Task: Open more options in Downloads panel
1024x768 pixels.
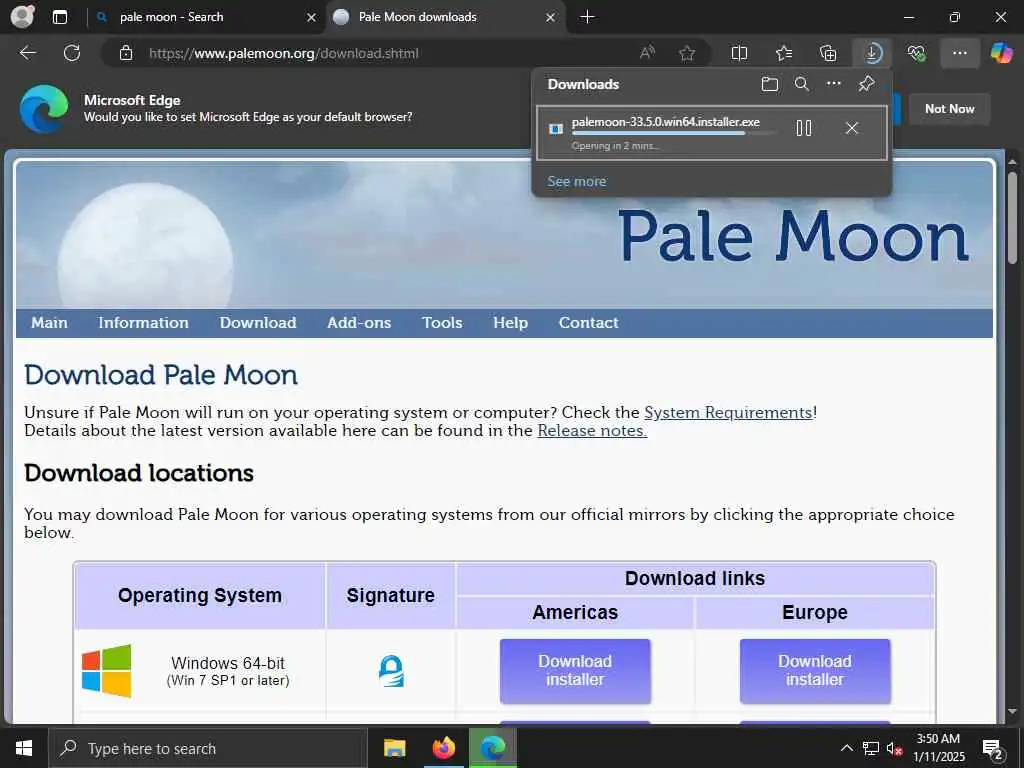Action: tap(833, 84)
